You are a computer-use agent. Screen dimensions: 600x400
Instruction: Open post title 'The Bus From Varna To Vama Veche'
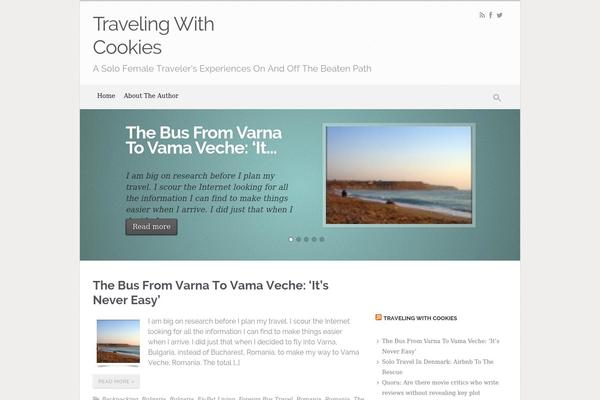[x=210, y=292]
